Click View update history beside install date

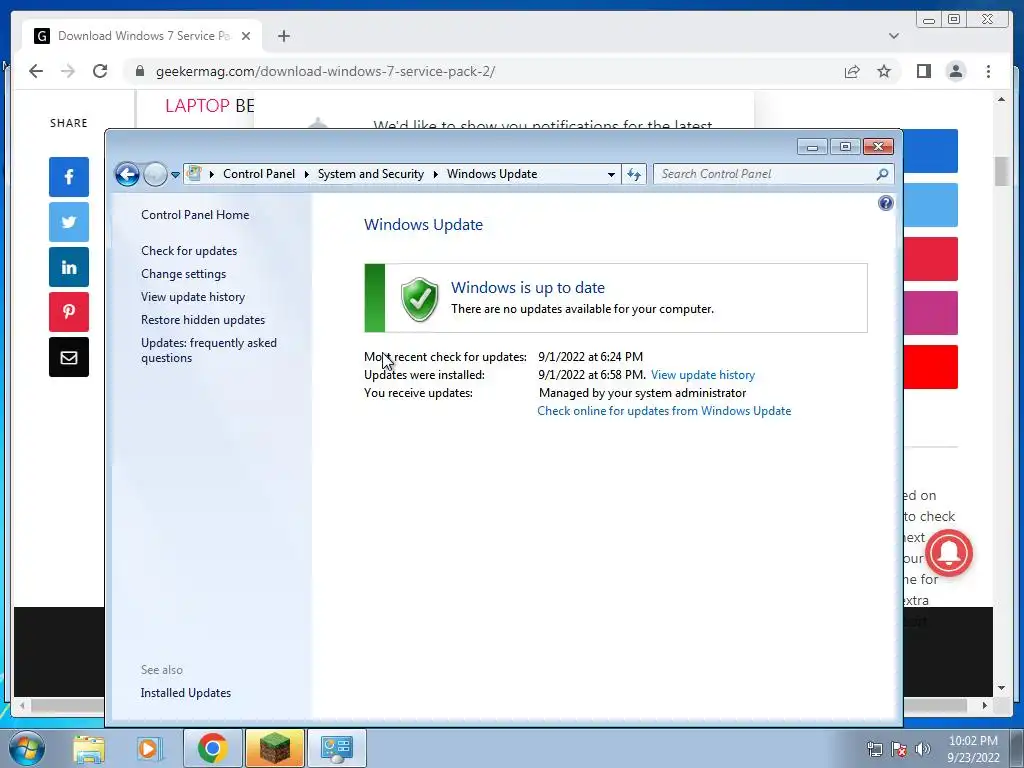(703, 375)
